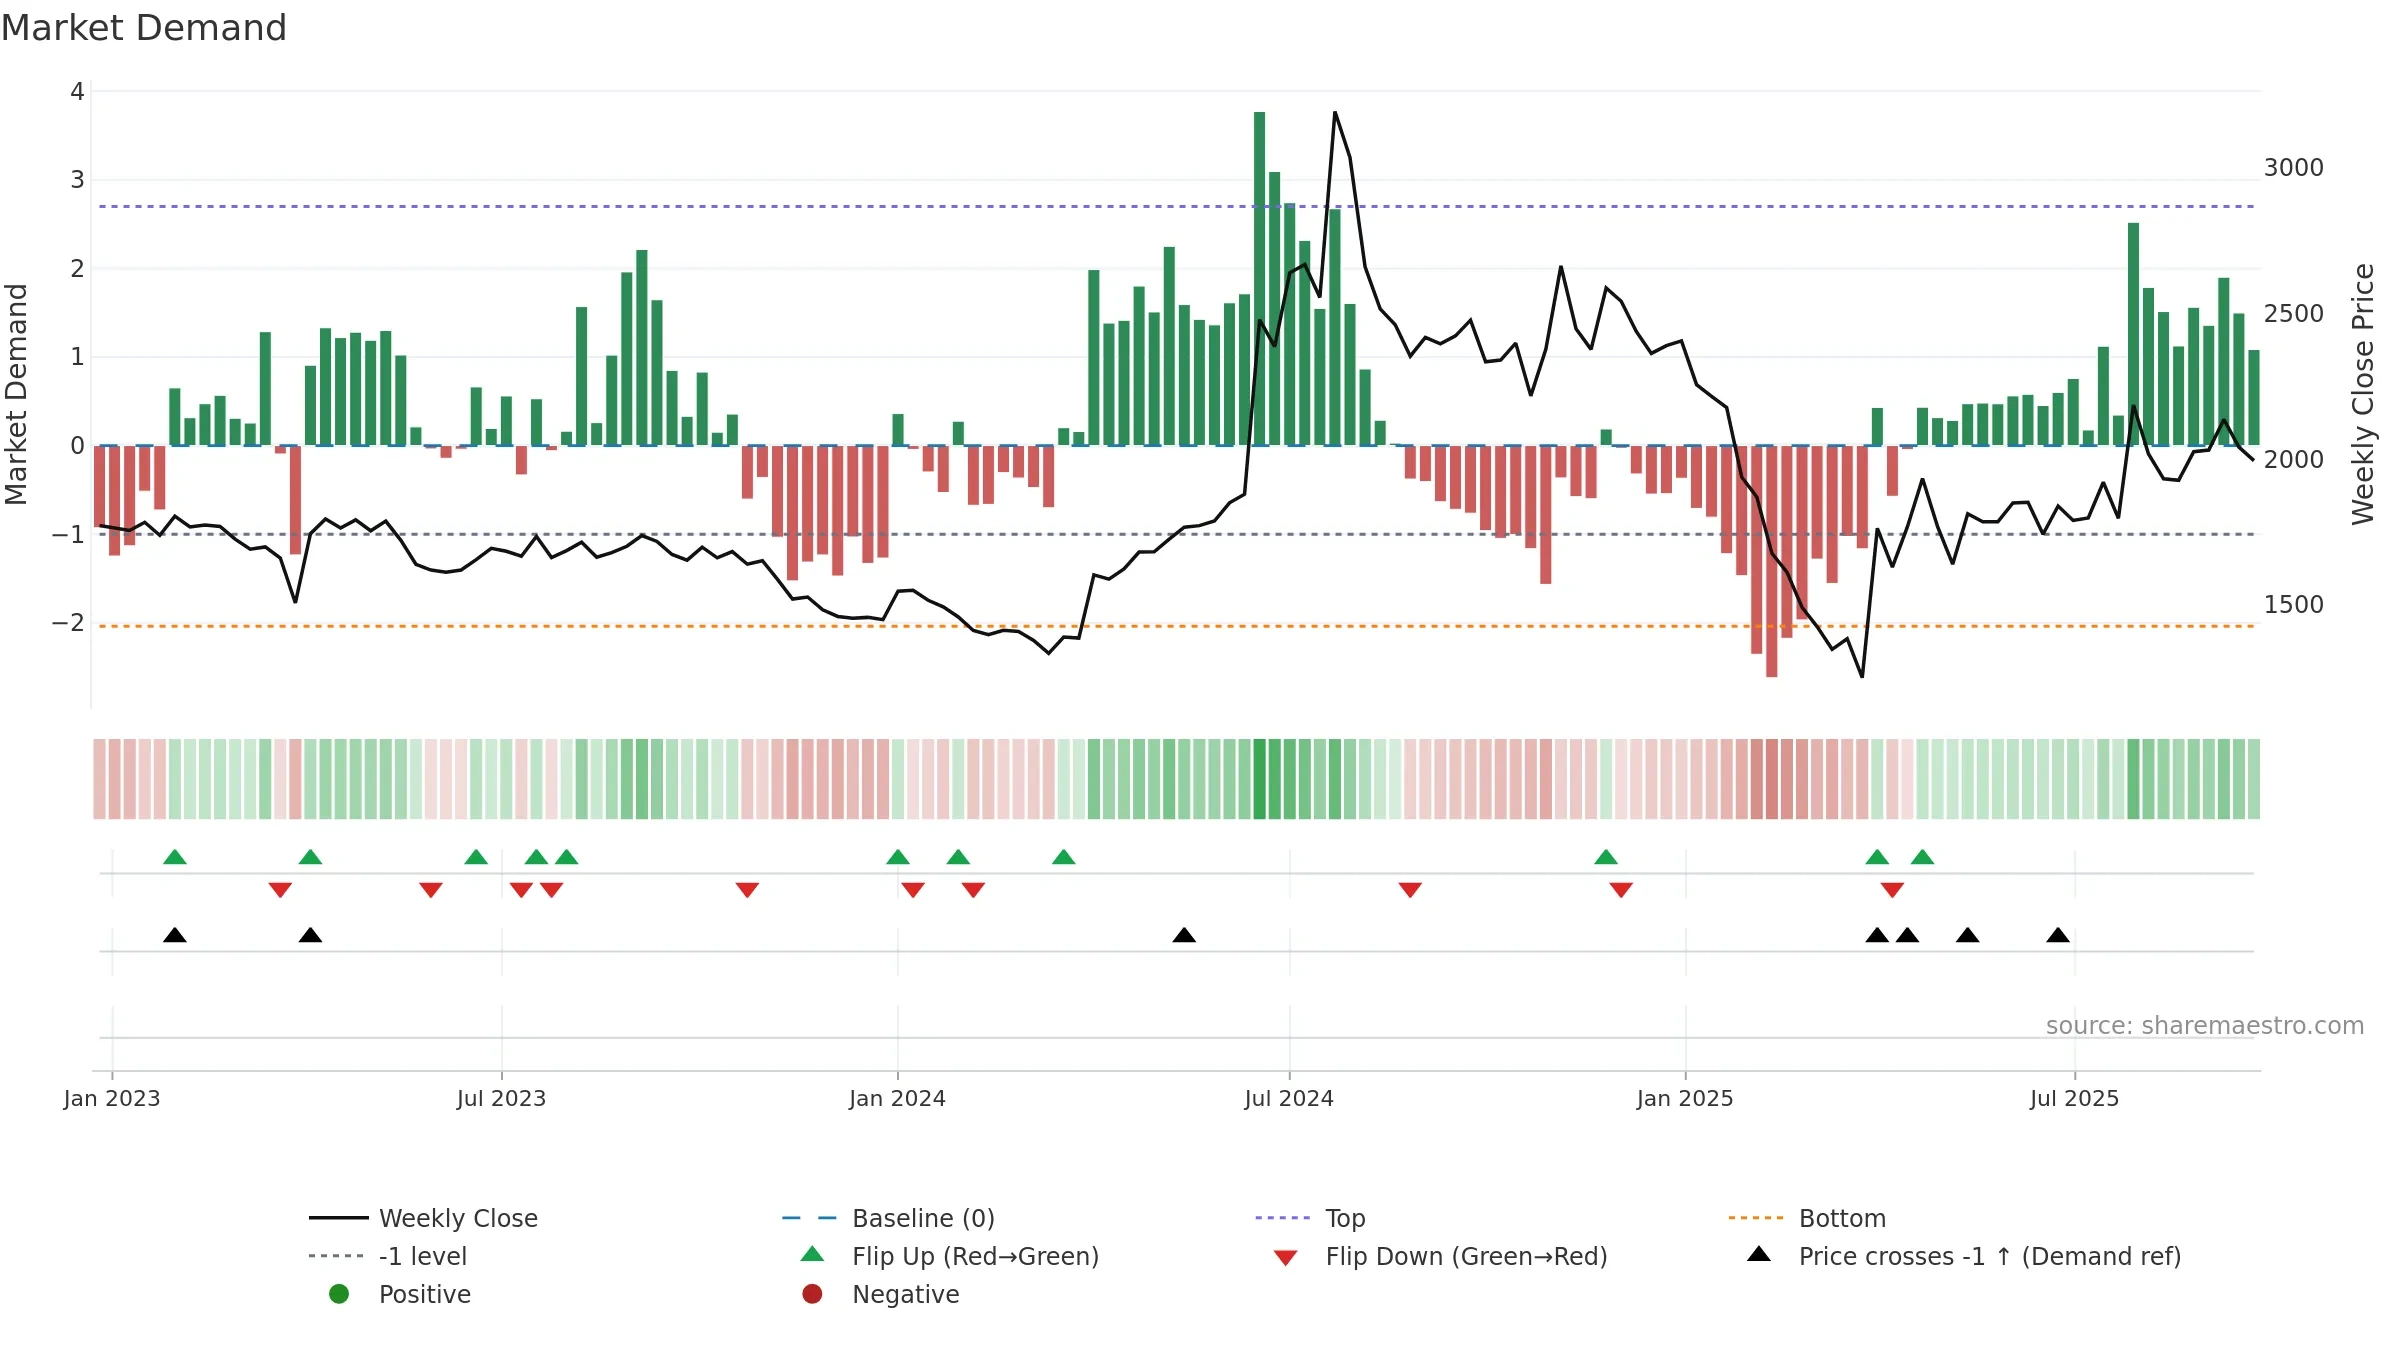Toggle the Bottom legend label
The image size is (2400, 1350).
1842,1218
